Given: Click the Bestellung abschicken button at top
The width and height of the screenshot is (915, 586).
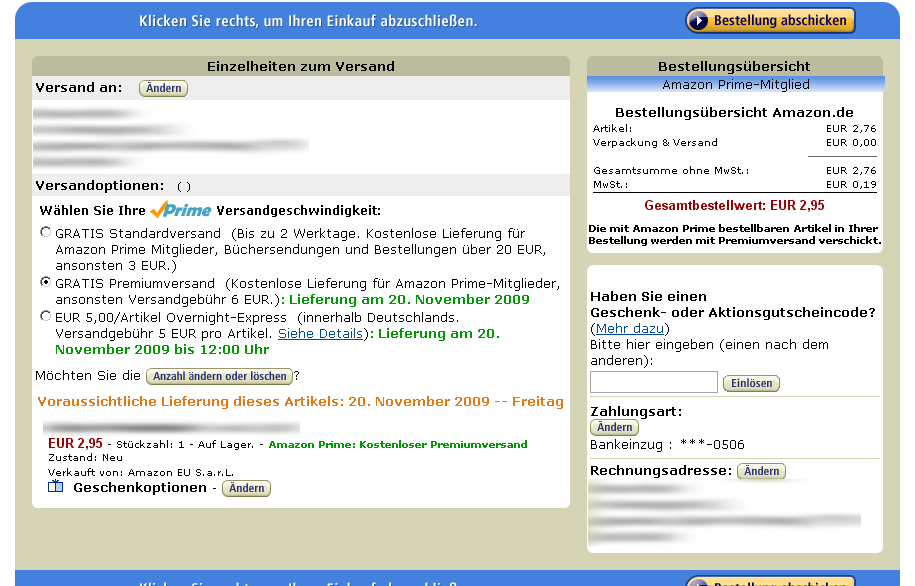Looking at the screenshot, I should coord(770,20).
